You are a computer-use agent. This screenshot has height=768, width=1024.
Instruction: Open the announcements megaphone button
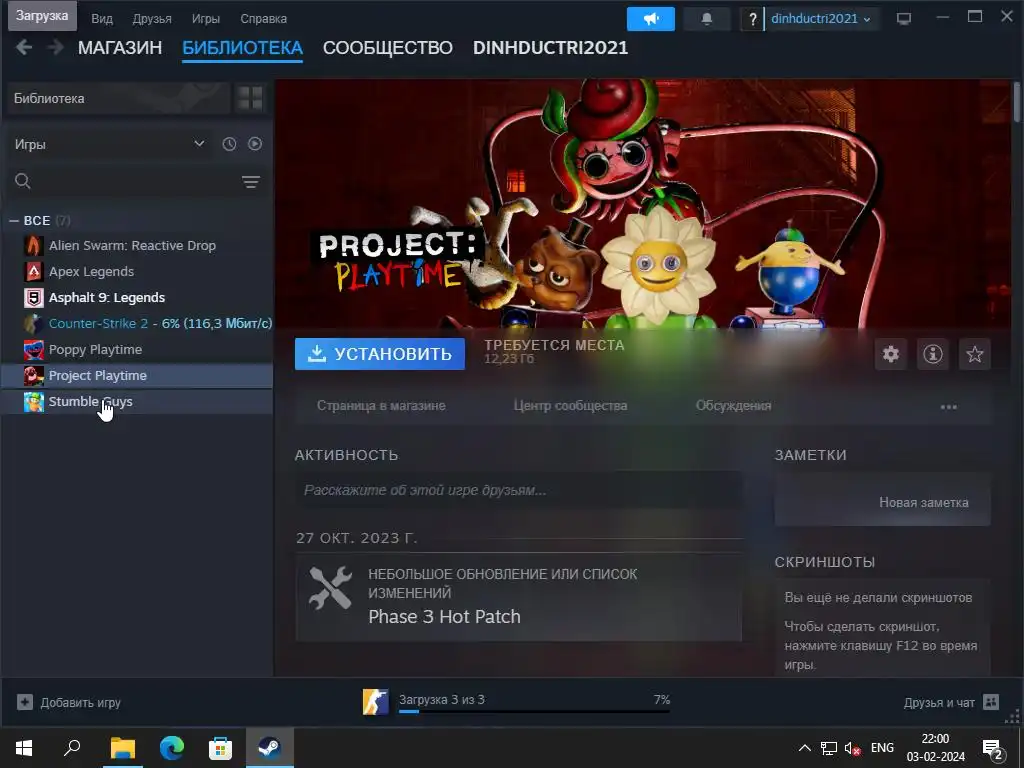(x=650, y=18)
